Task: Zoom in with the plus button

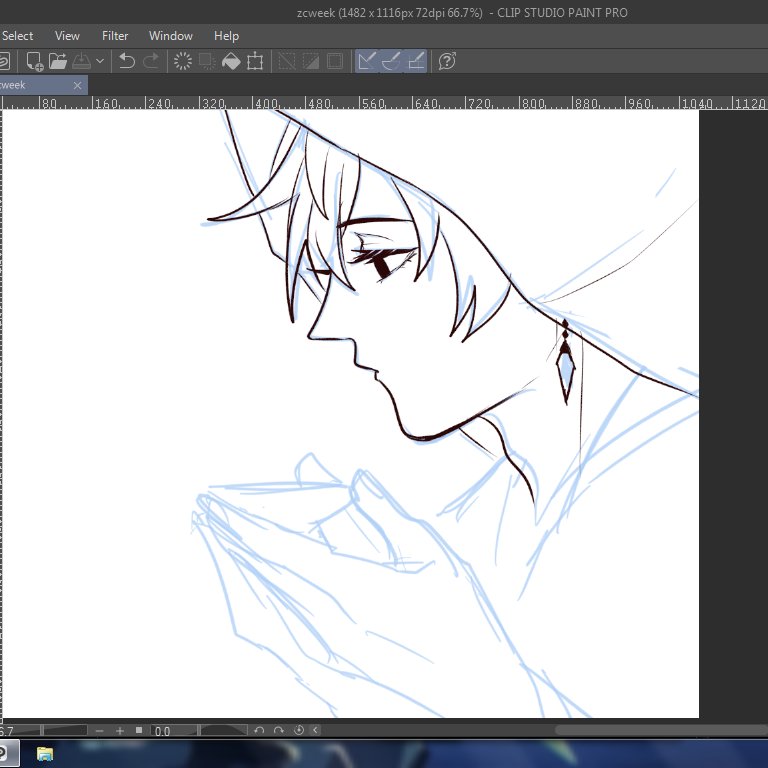Action: (x=120, y=731)
